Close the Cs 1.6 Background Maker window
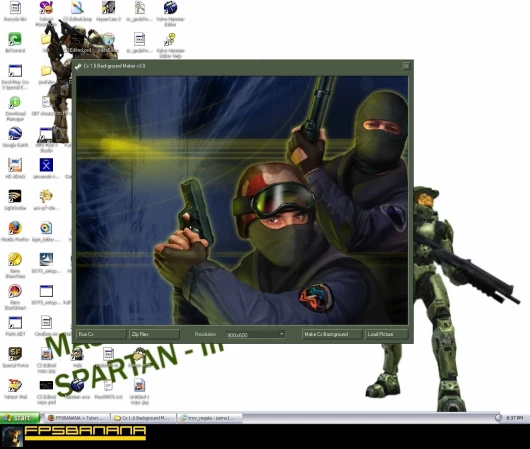 [406, 66]
